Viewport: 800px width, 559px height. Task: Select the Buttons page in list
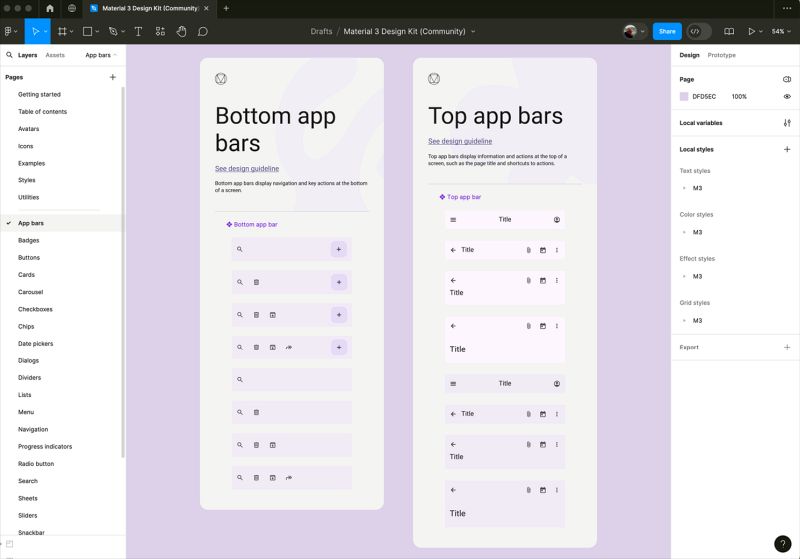click(29, 258)
